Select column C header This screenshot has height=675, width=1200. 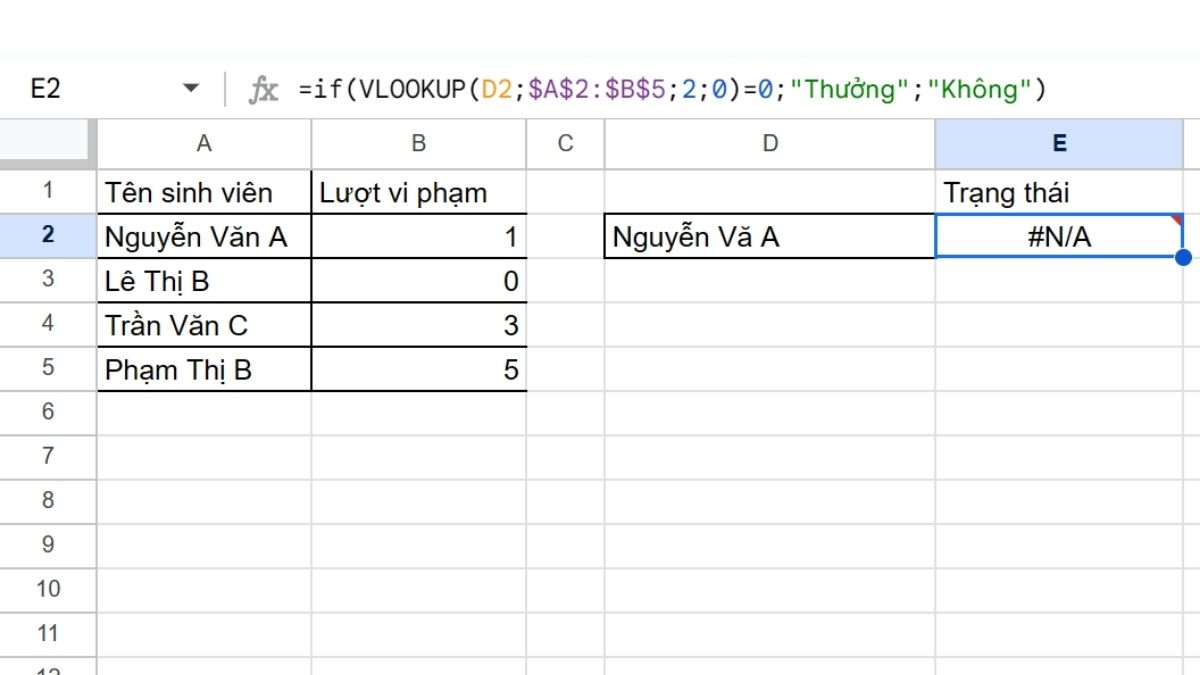566,144
